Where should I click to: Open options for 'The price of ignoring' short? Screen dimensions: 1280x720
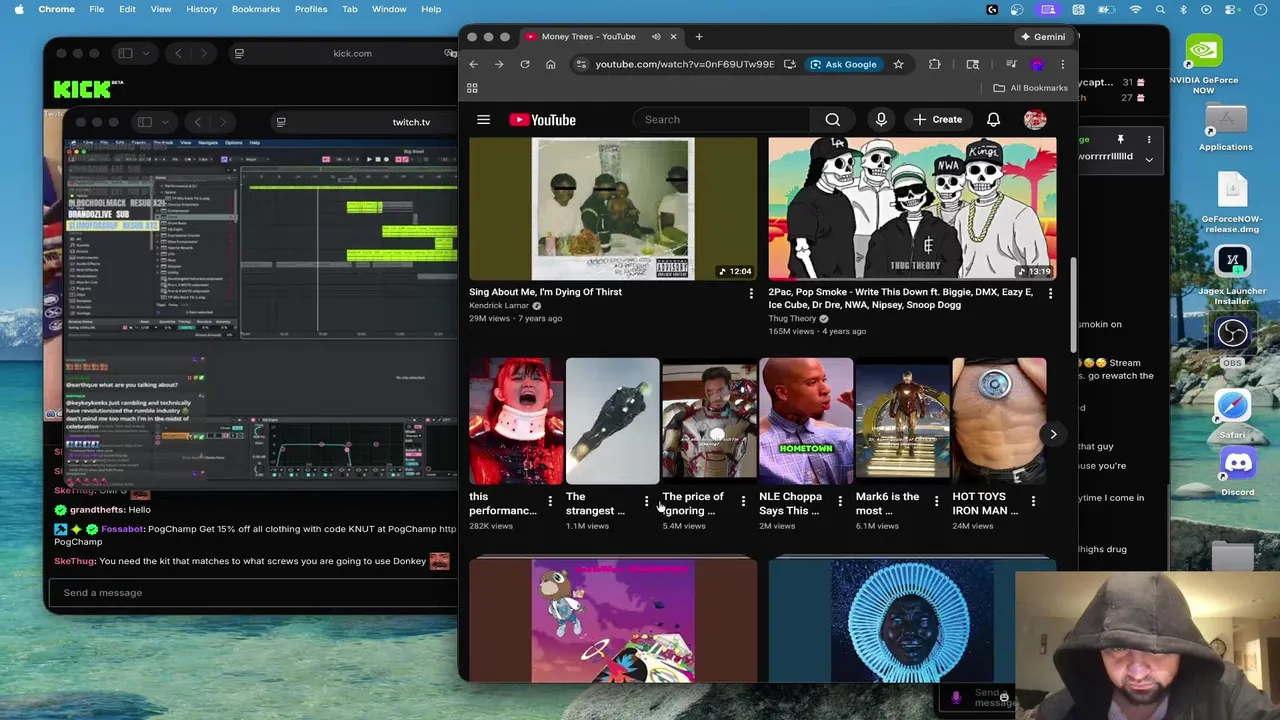point(743,500)
